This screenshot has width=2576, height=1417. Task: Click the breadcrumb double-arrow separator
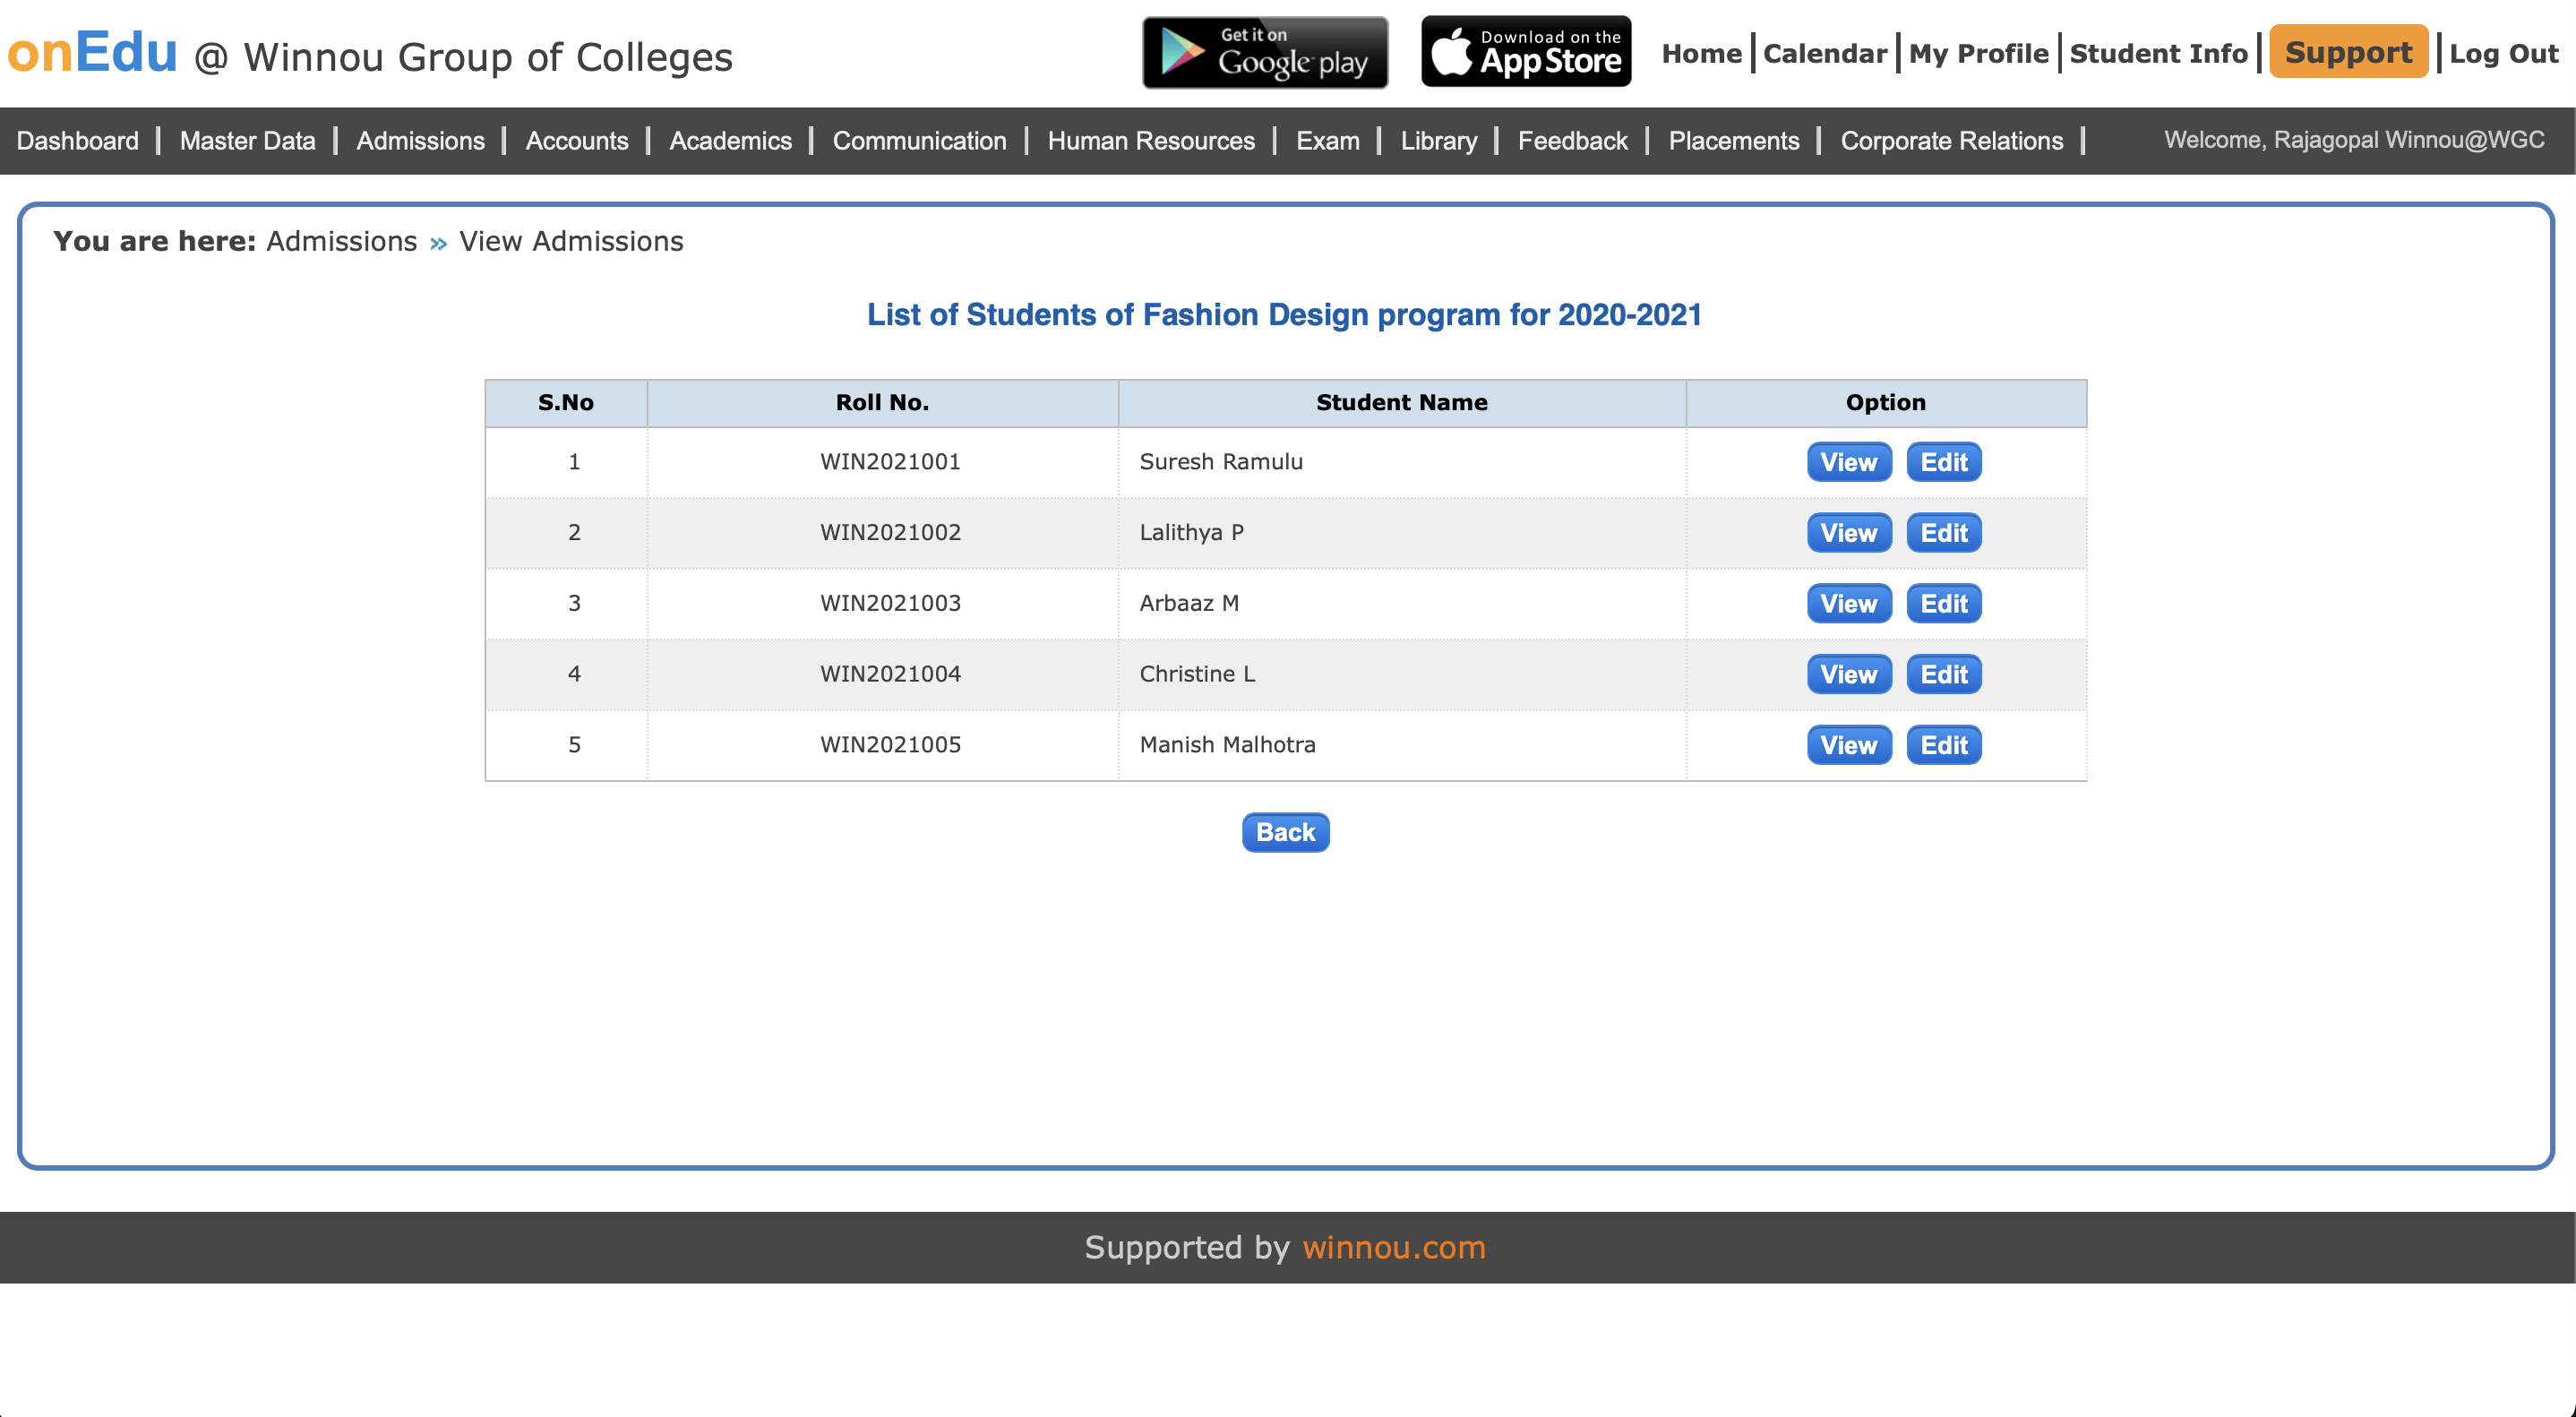pyautogui.click(x=438, y=243)
